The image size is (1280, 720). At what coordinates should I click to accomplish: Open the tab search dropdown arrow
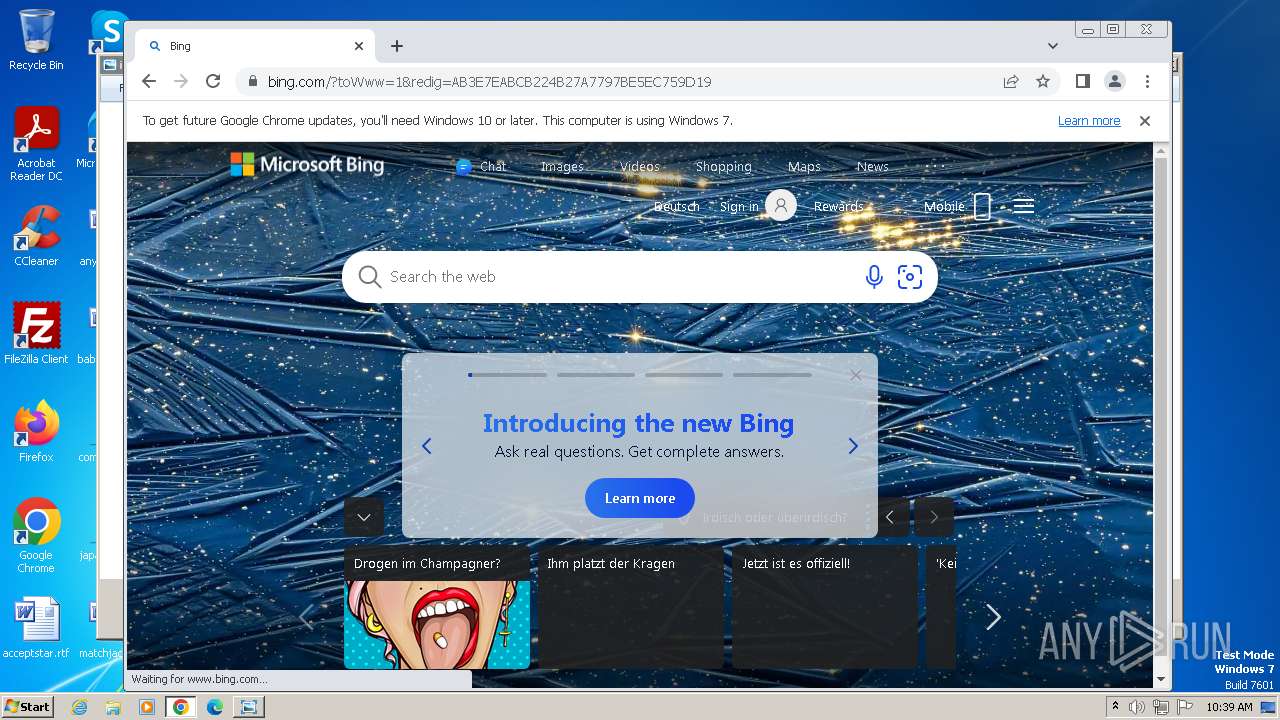coord(1053,46)
